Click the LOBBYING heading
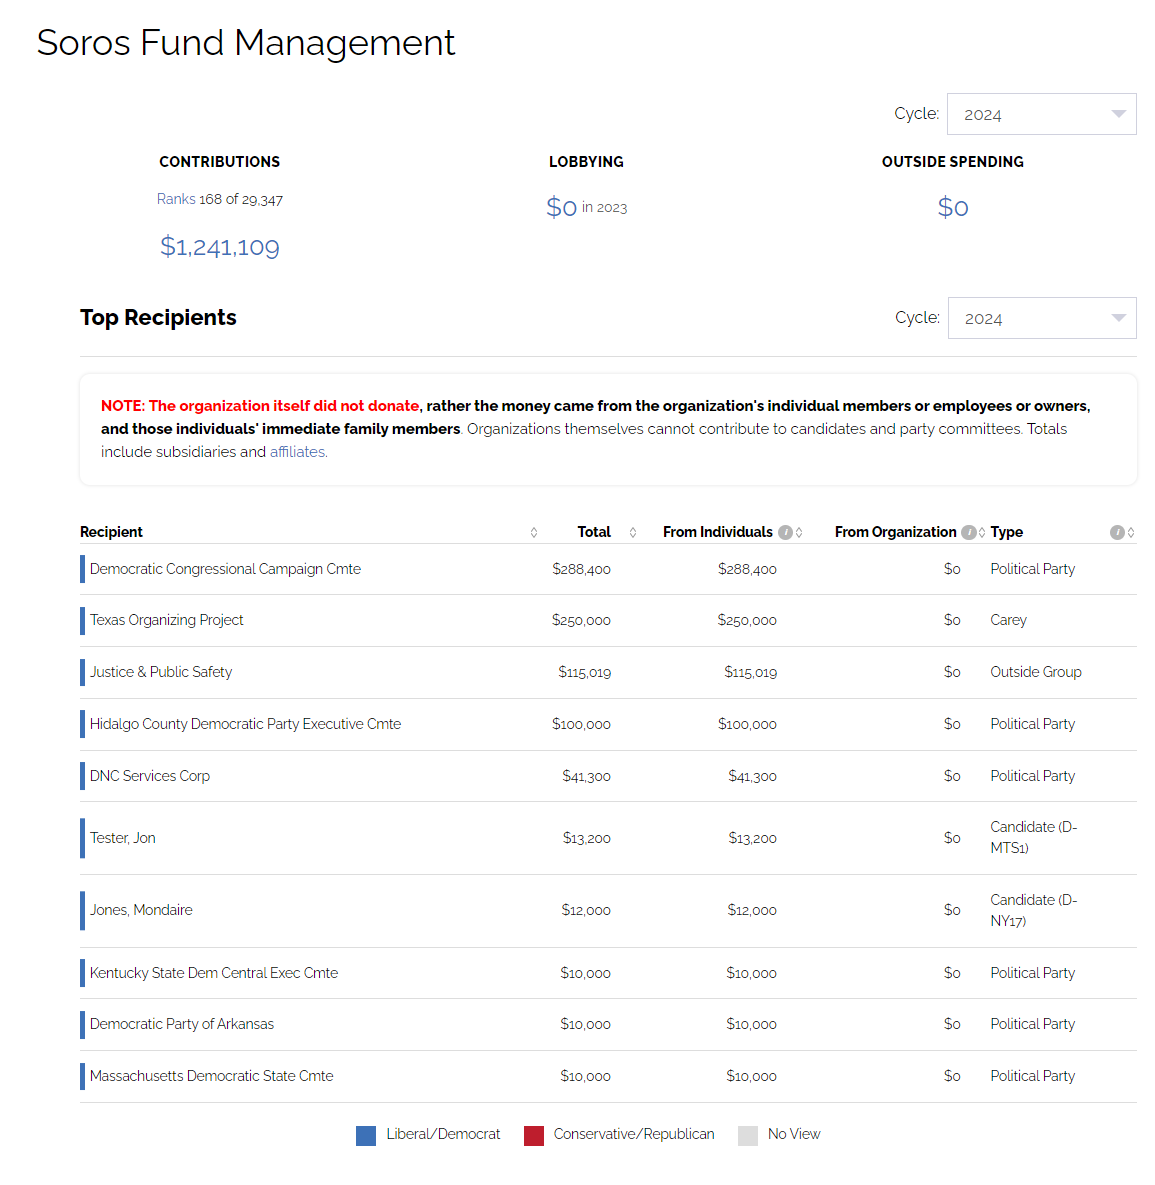Image resolution: width=1155 pixels, height=1185 pixels. pos(587,162)
